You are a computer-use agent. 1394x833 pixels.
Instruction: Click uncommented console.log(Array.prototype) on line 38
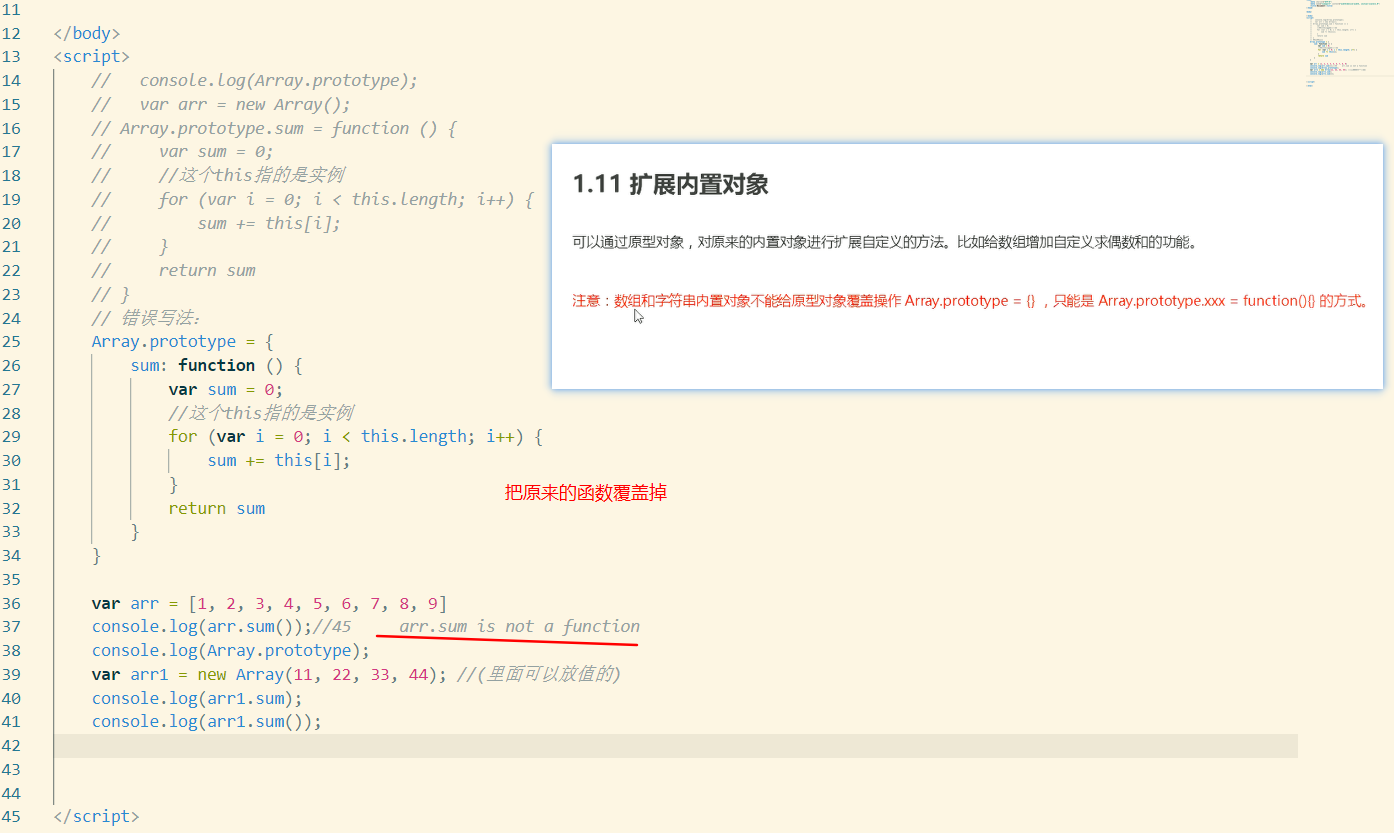click(231, 651)
